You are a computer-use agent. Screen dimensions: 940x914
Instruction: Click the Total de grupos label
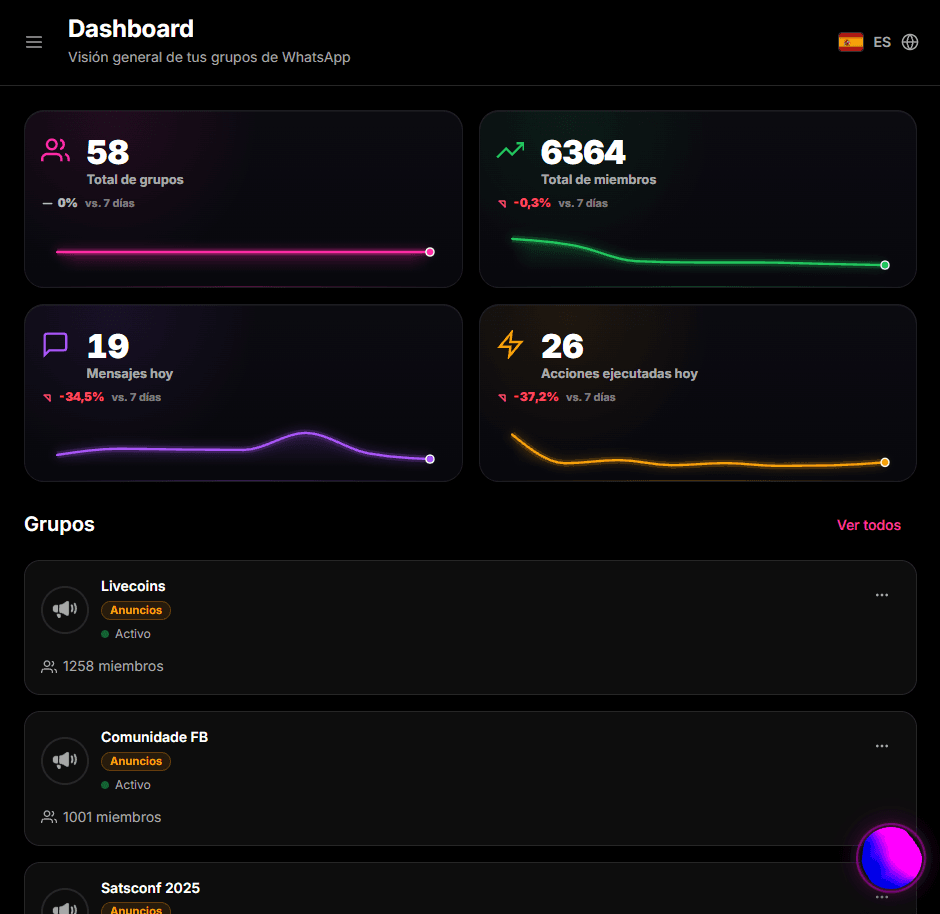point(135,180)
